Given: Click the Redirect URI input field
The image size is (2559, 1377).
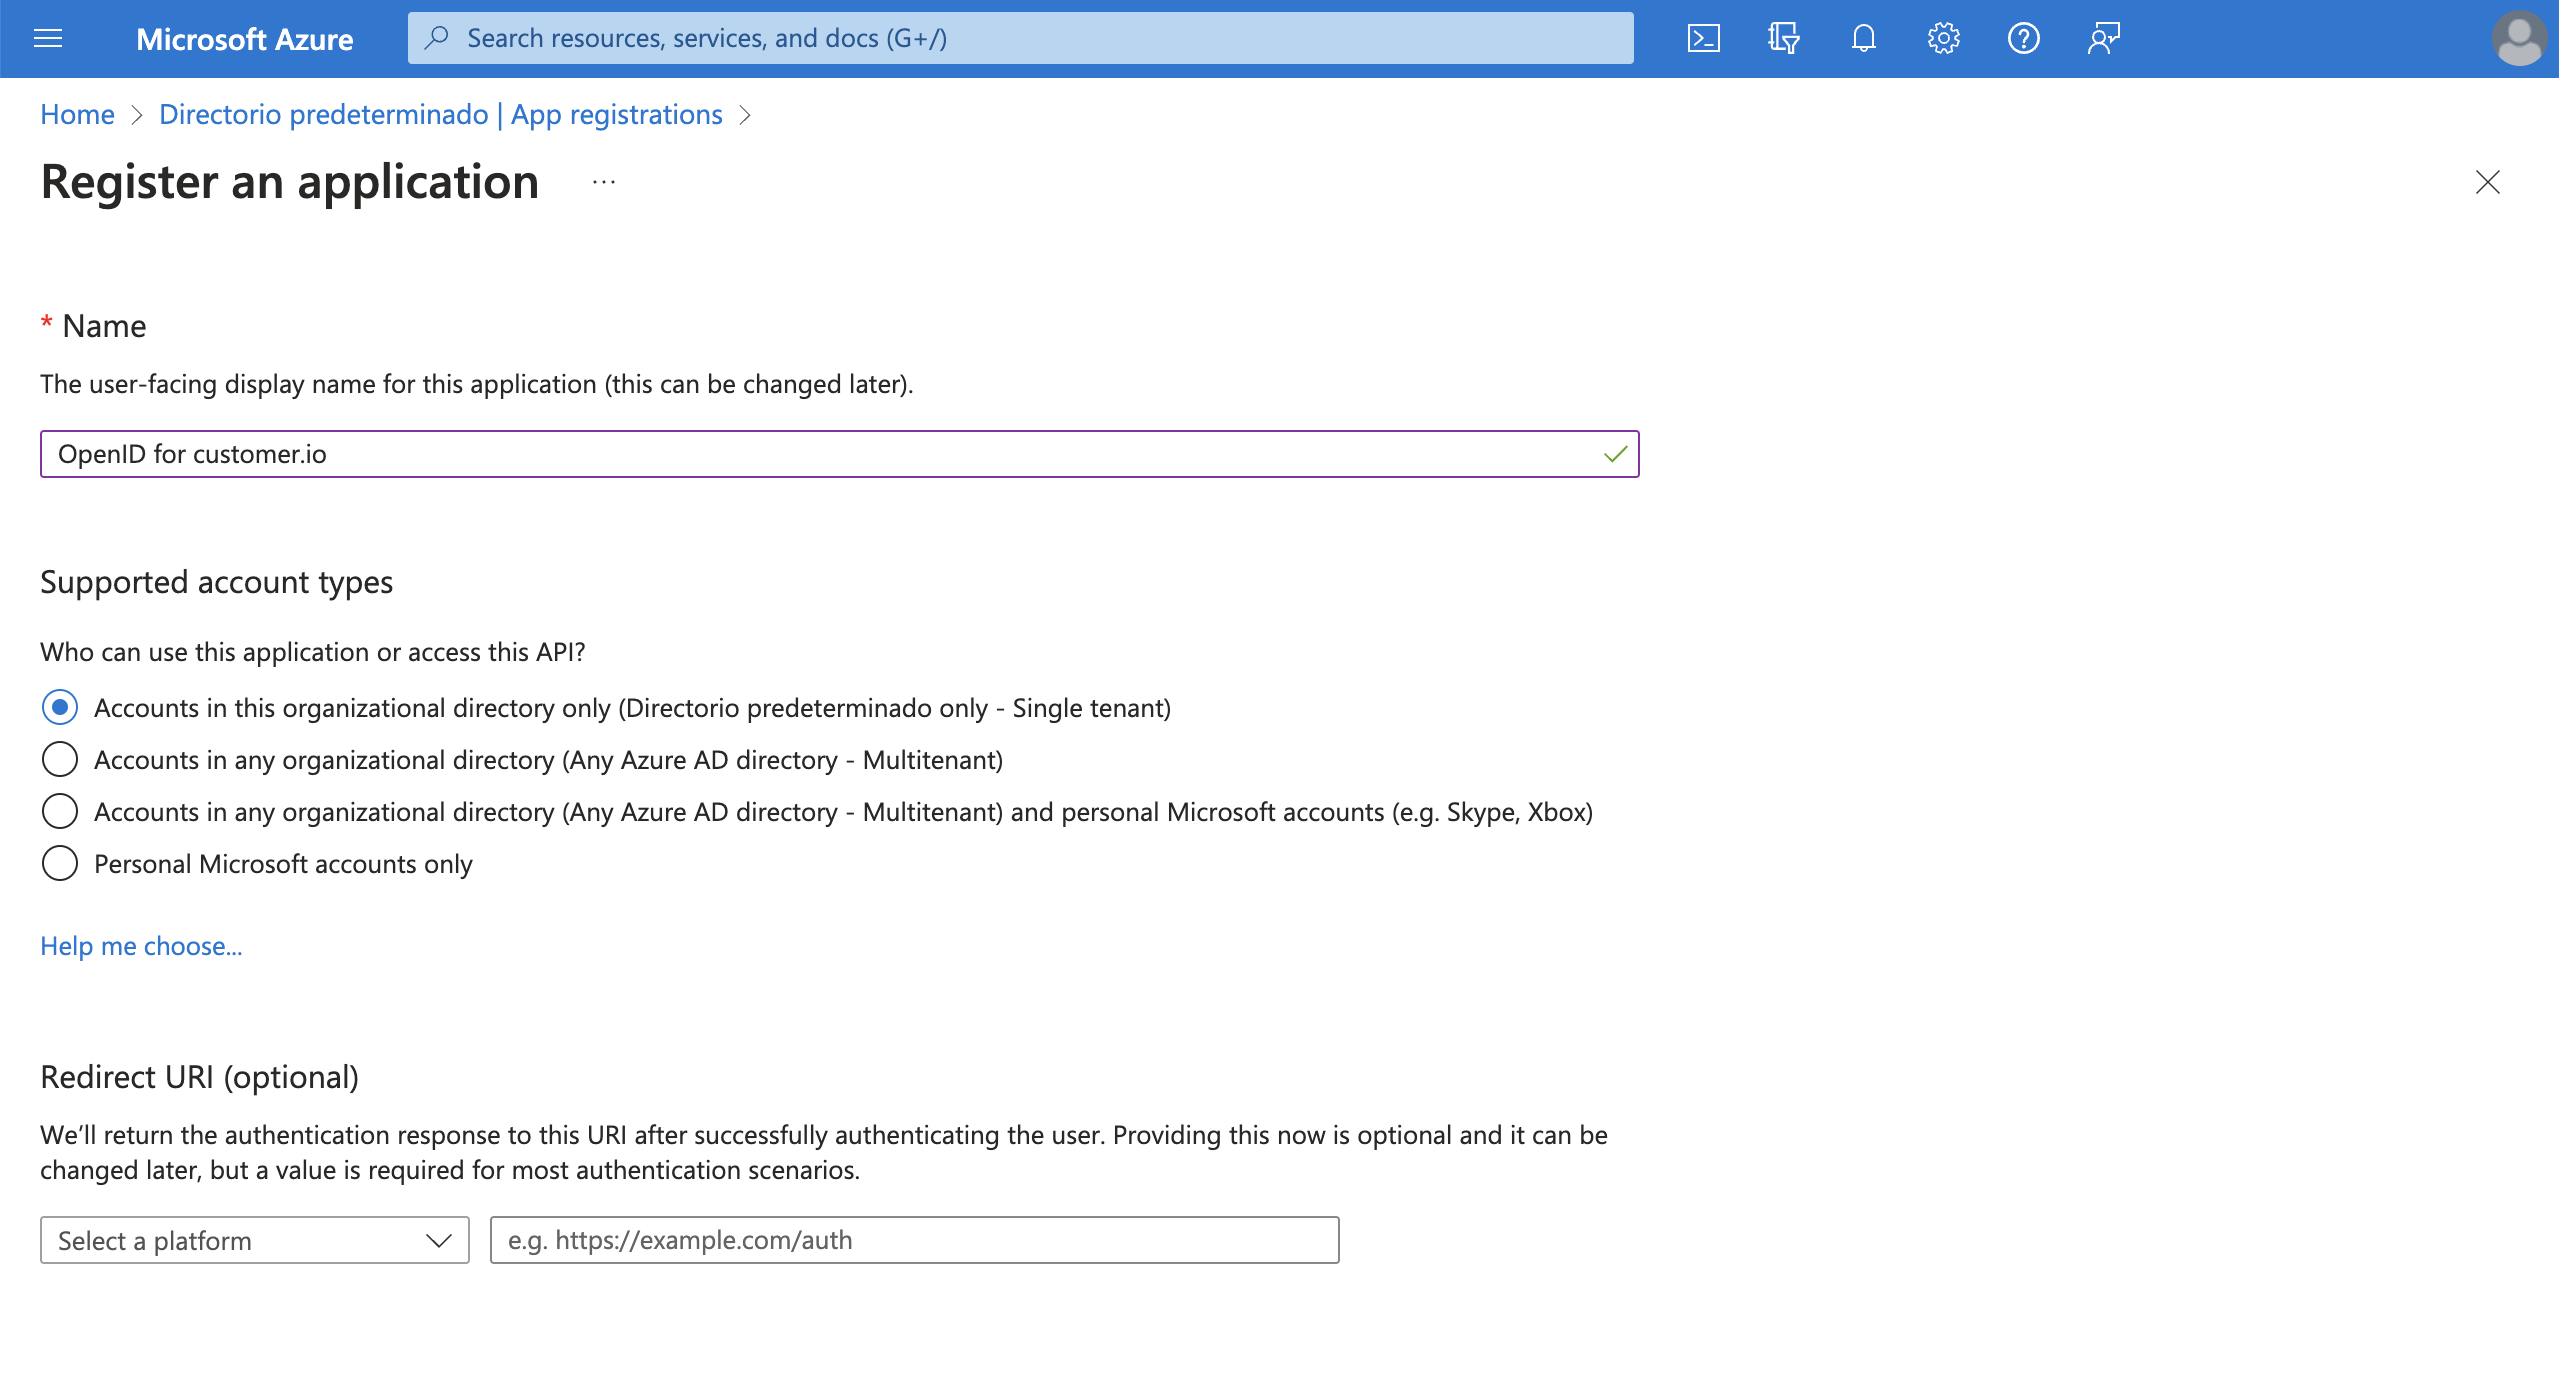Looking at the screenshot, I should pyautogui.click(x=914, y=1240).
